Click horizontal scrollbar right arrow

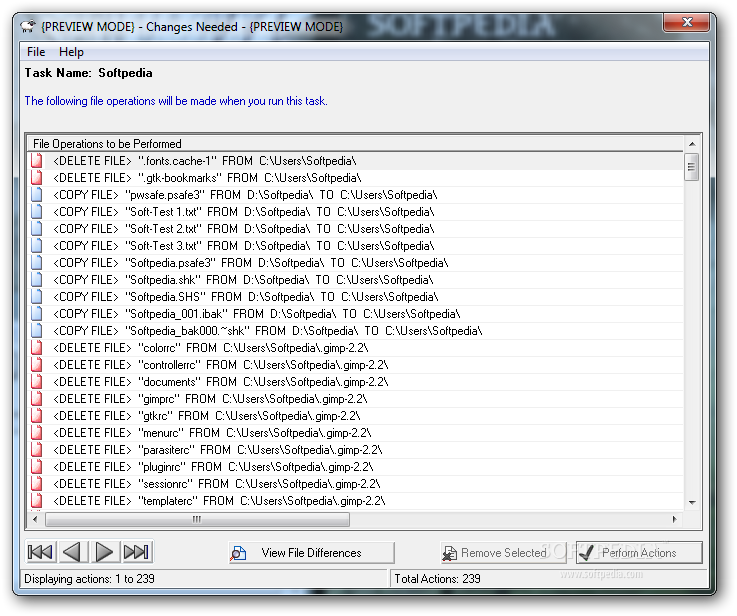[x=675, y=519]
